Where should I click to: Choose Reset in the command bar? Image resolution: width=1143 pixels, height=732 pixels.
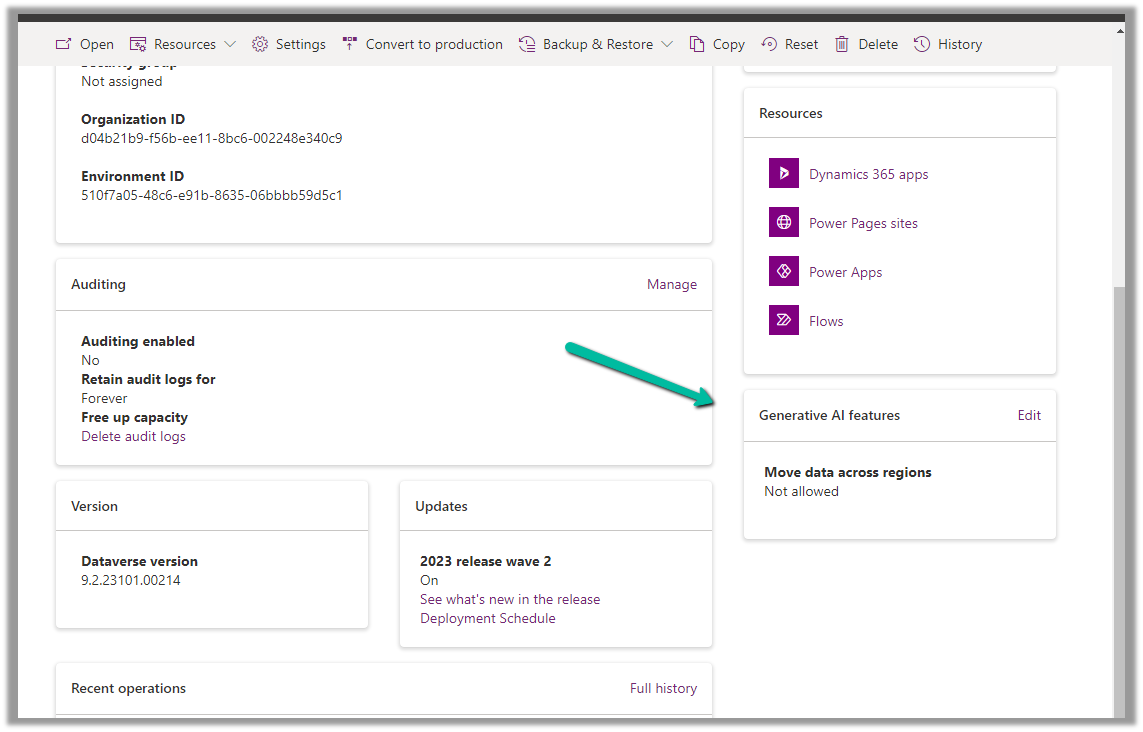790,44
